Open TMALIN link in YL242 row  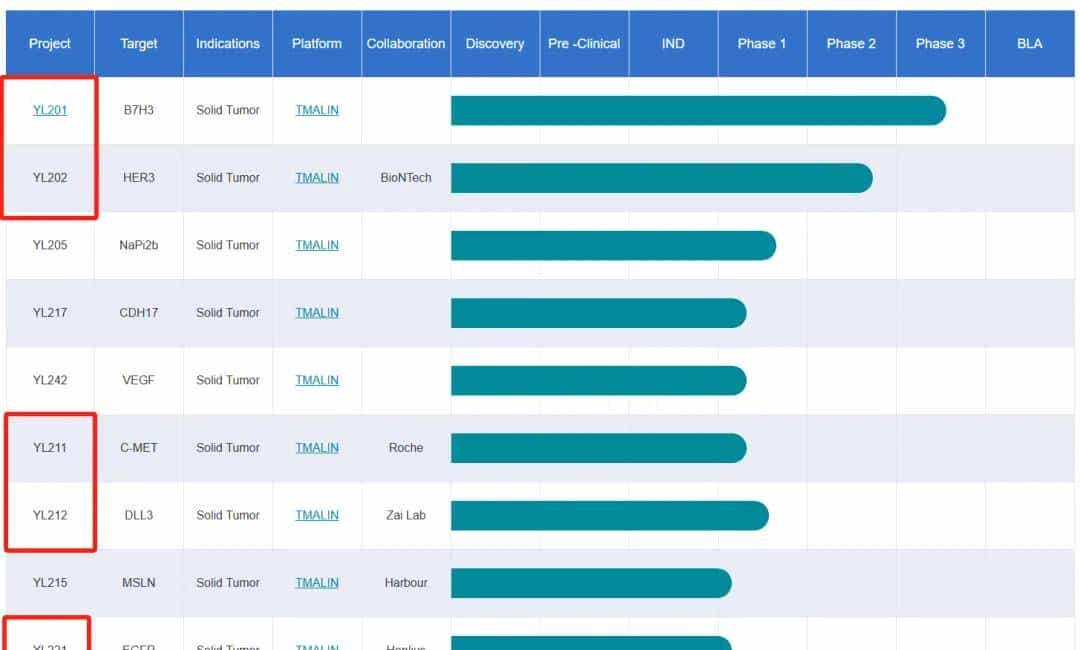click(317, 380)
